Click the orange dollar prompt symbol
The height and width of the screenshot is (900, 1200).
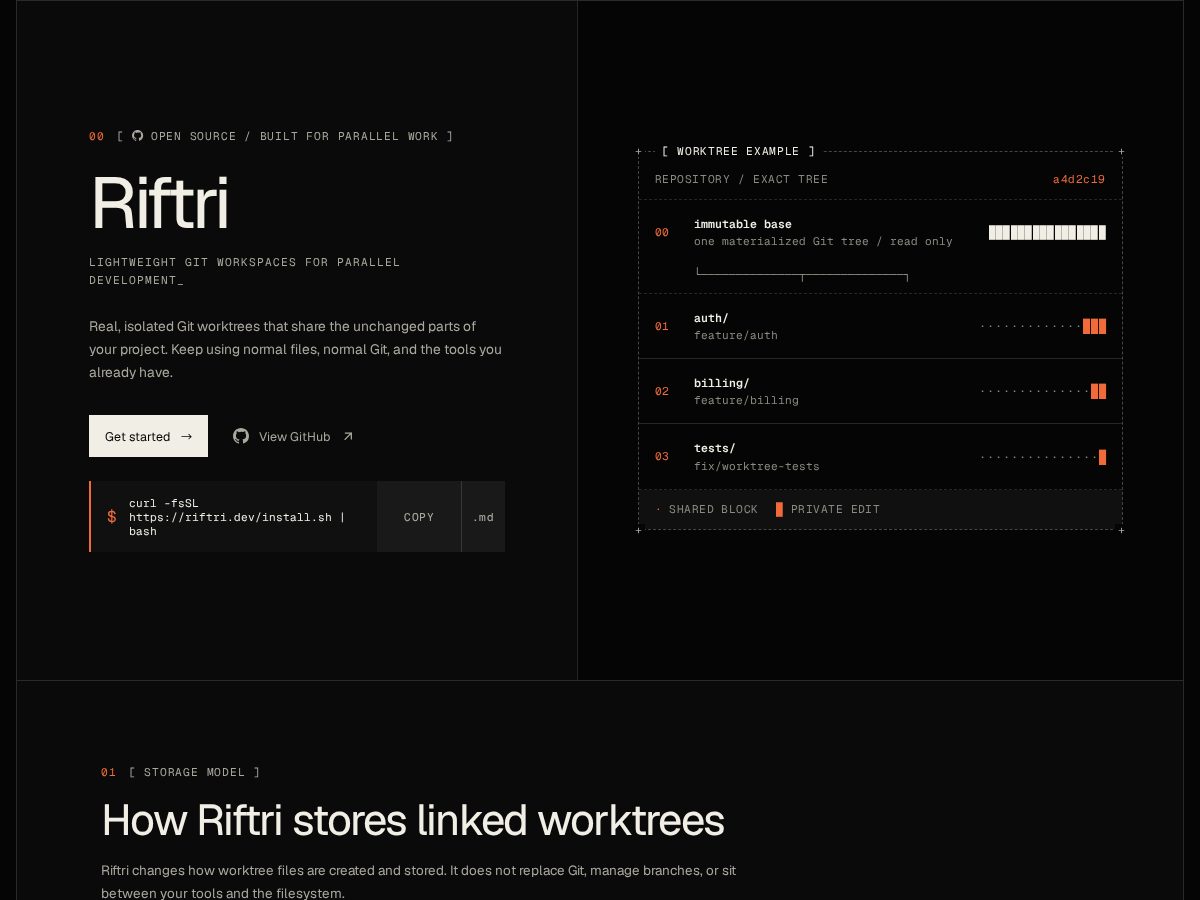tap(112, 517)
